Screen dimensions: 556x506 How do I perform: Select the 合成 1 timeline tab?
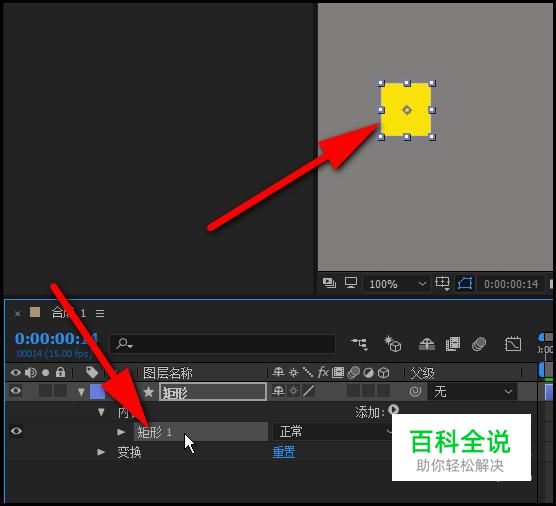pyautogui.click(x=68, y=313)
